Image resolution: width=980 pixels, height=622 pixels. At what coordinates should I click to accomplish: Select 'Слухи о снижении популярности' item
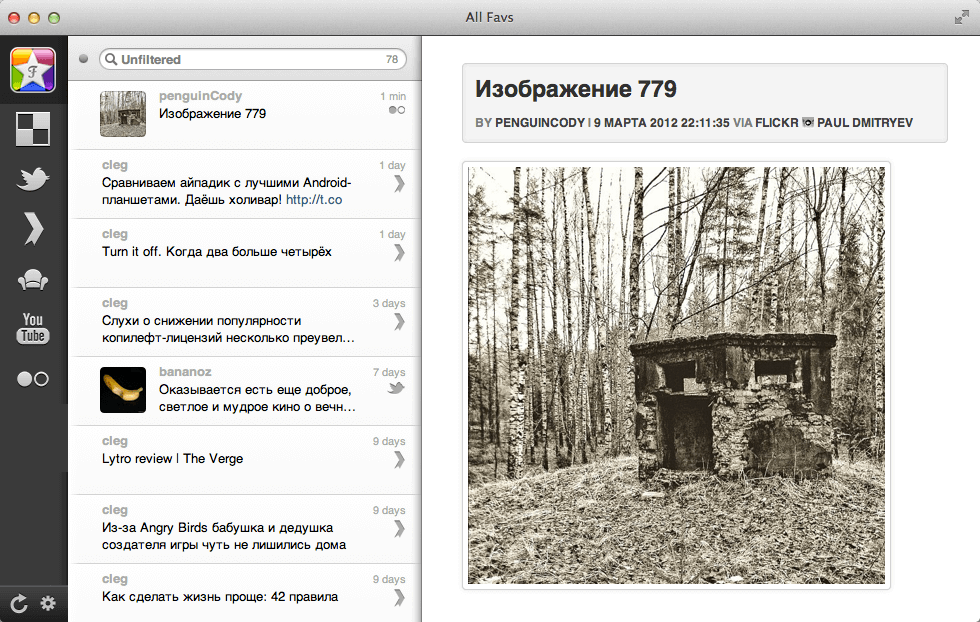coord(228,329)
